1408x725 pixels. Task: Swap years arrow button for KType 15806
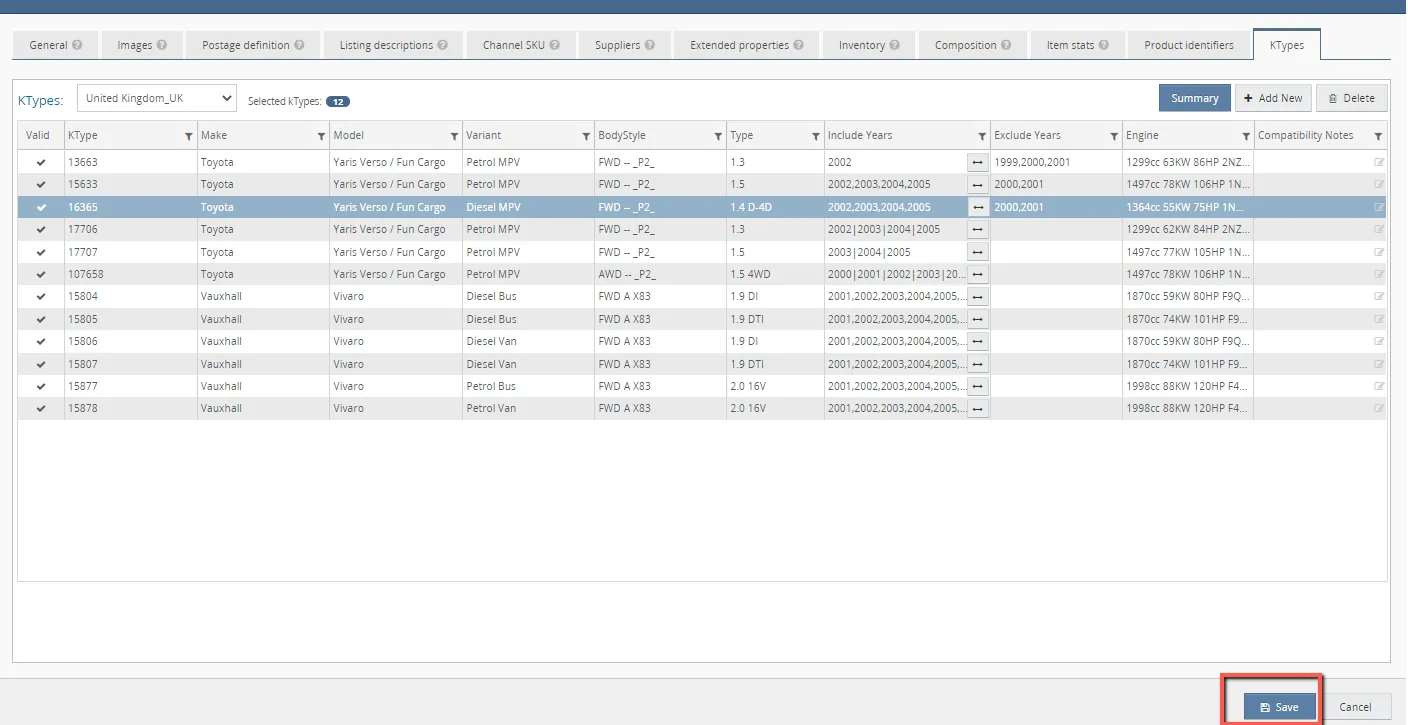(978, 341)
